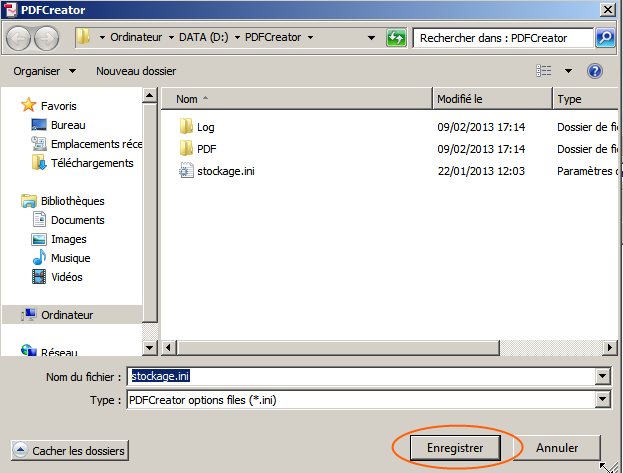The image size is (623, 473).
Task: Open Téléchargements in favorites
Action: click(92, 163)
